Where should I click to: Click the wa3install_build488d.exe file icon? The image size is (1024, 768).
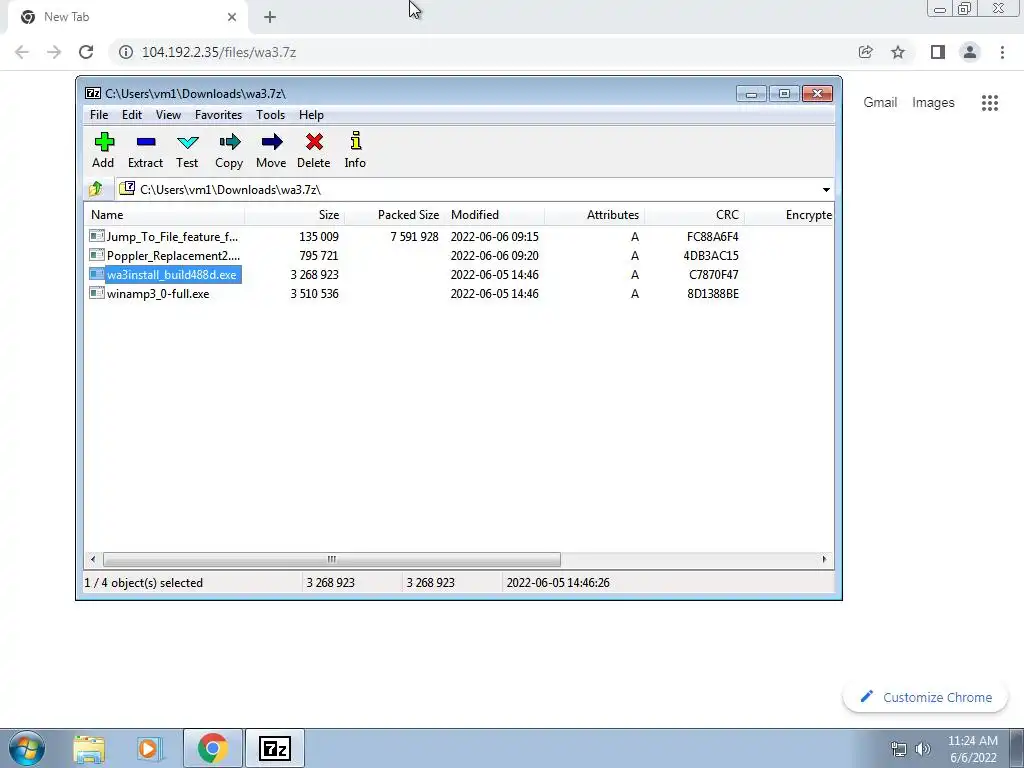click(97, 274)
